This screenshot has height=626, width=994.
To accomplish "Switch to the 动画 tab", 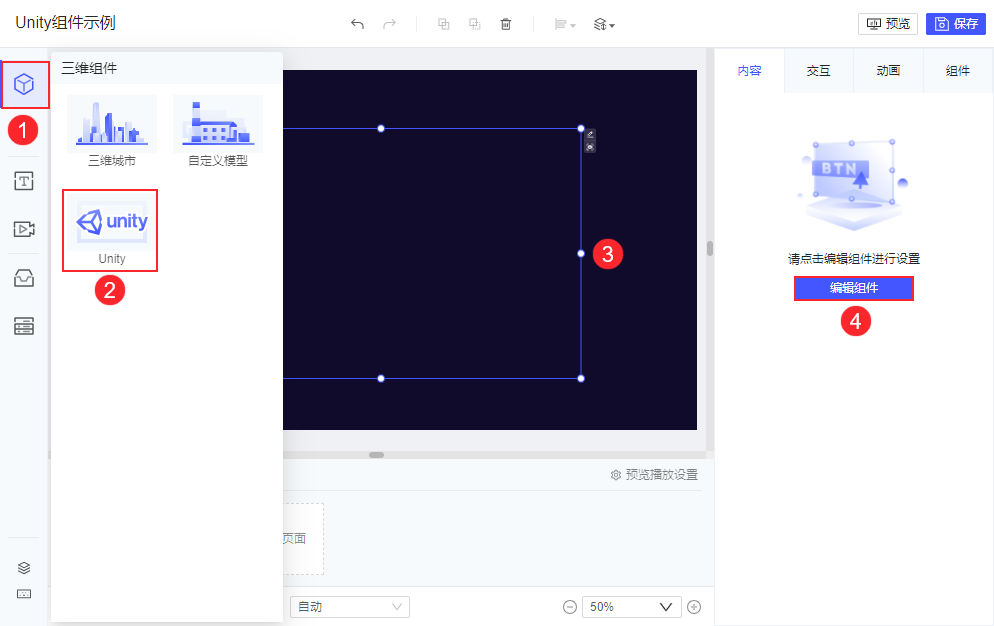I will coord(887,70).
